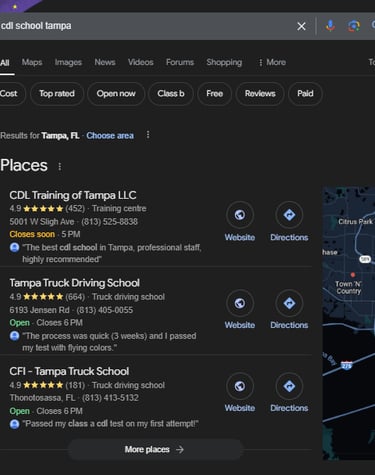This screenshot has height=475, width=375.
Task: Open Google Lens image search icon
Action: [x=353, y=26]
